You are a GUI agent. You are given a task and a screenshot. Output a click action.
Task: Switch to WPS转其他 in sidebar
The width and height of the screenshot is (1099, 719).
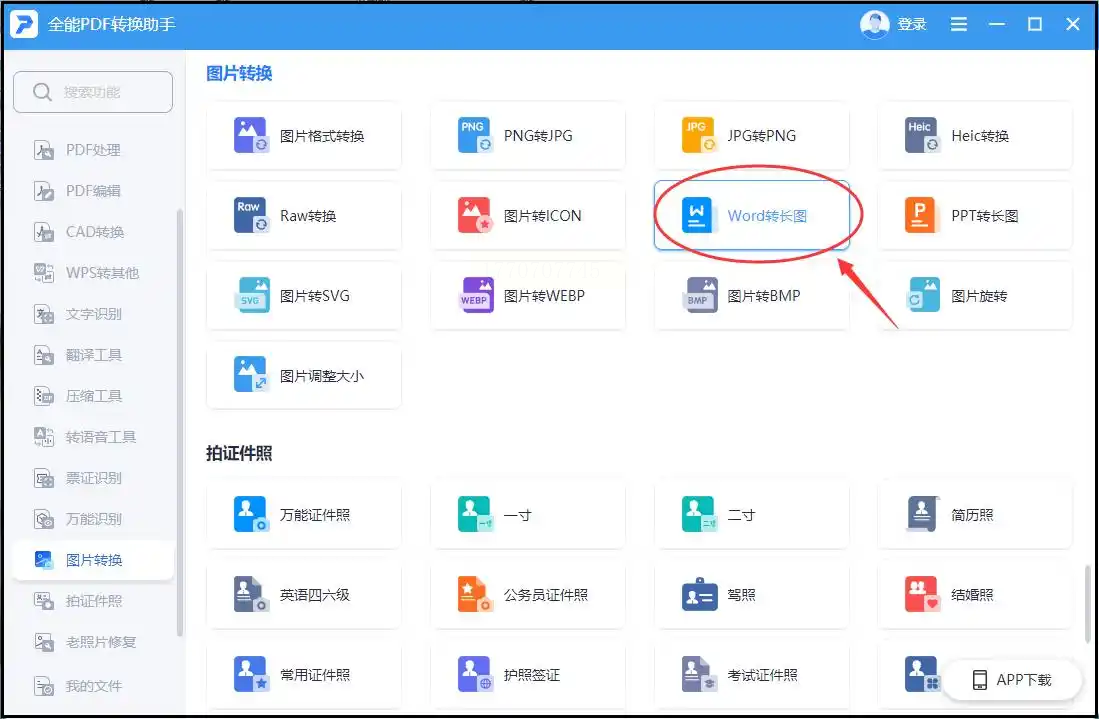point(93,273)
